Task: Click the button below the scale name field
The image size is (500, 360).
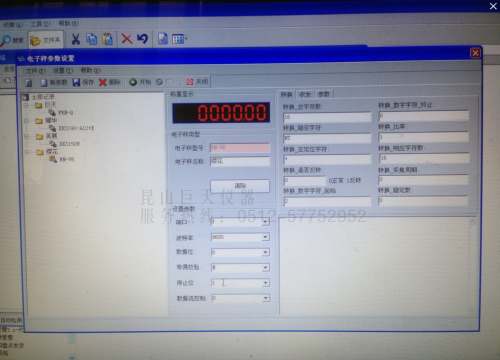Action: tap(240, 186)
